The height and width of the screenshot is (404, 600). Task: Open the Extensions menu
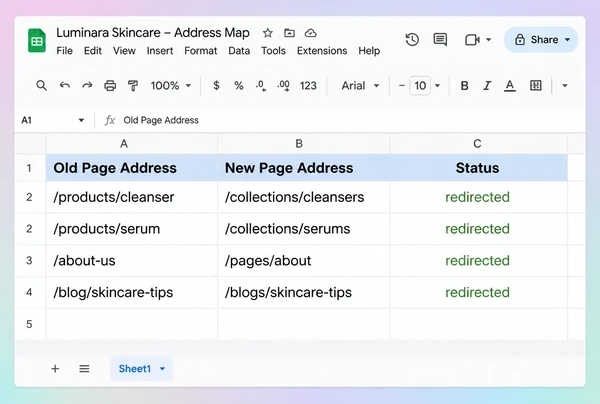coord(322,51)
